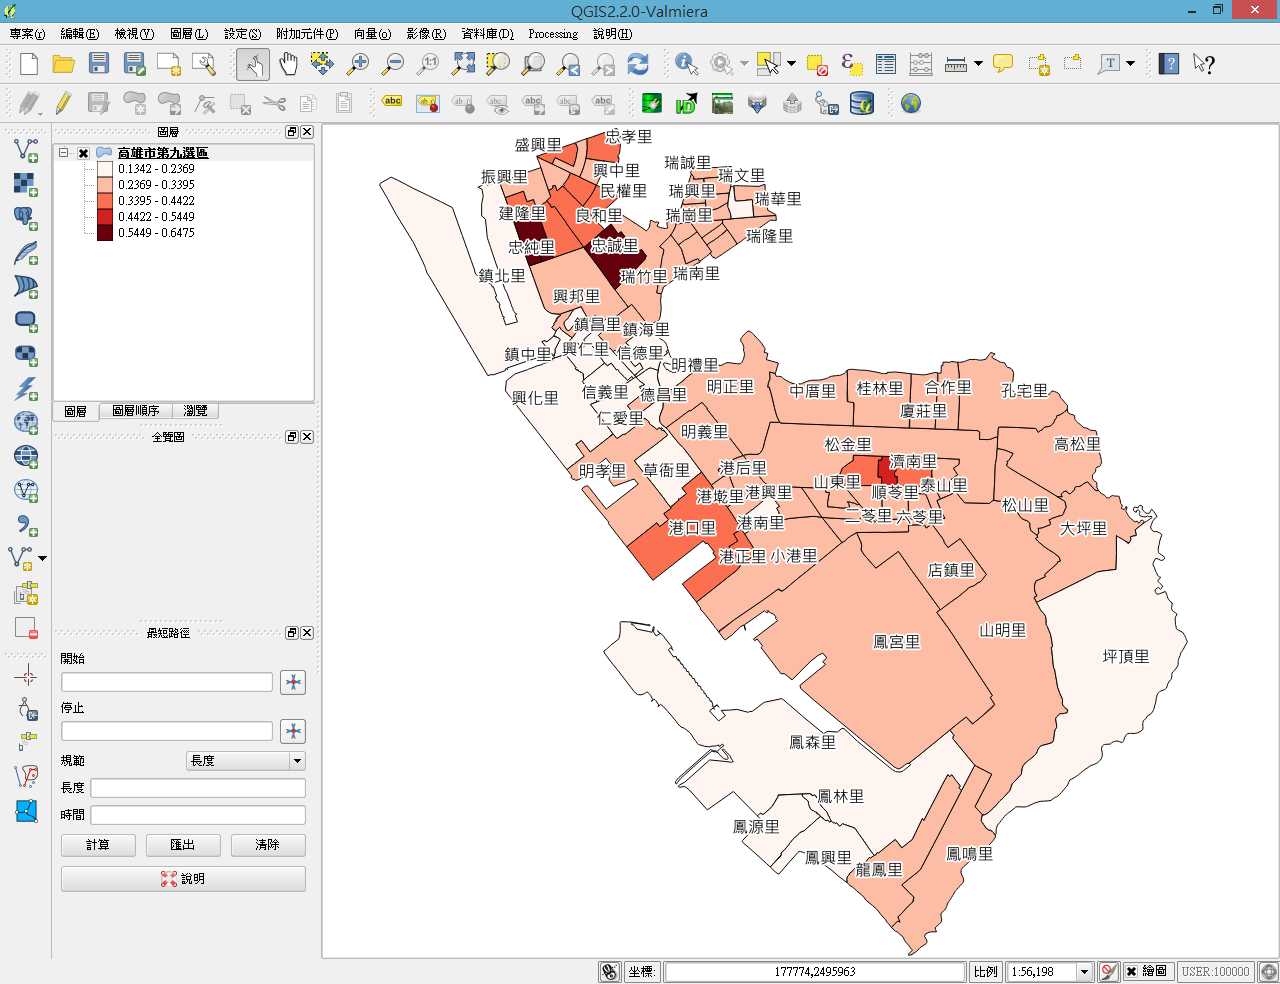Collapse the 高雄市第九選區 layer legend
Image resolution: width=1280 pixels, height=984 pixels.
pos(64,153)
